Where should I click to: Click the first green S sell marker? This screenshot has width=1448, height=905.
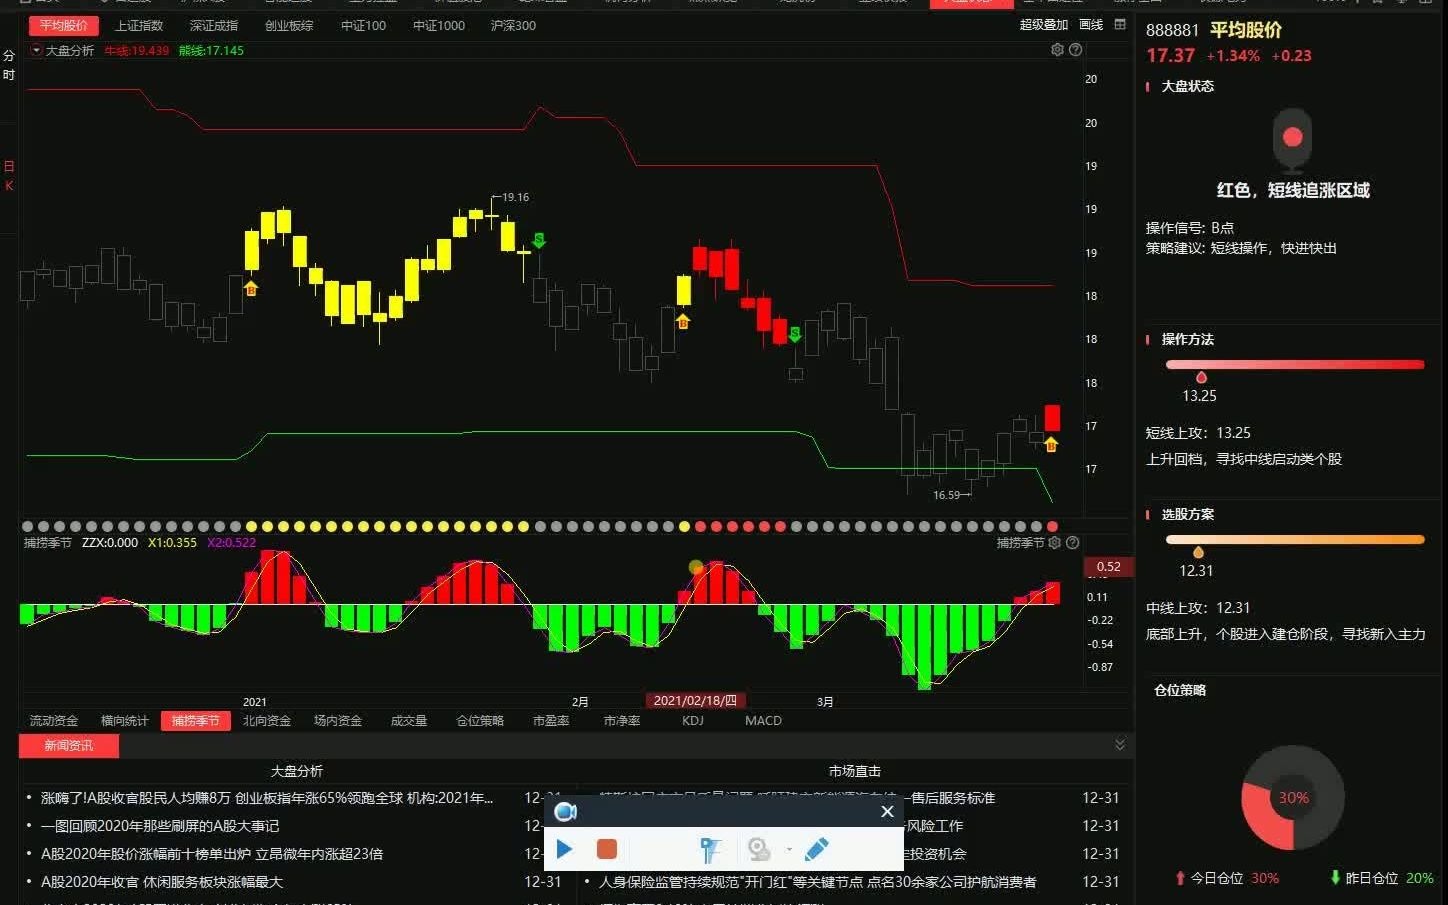(x=539, y=240)
